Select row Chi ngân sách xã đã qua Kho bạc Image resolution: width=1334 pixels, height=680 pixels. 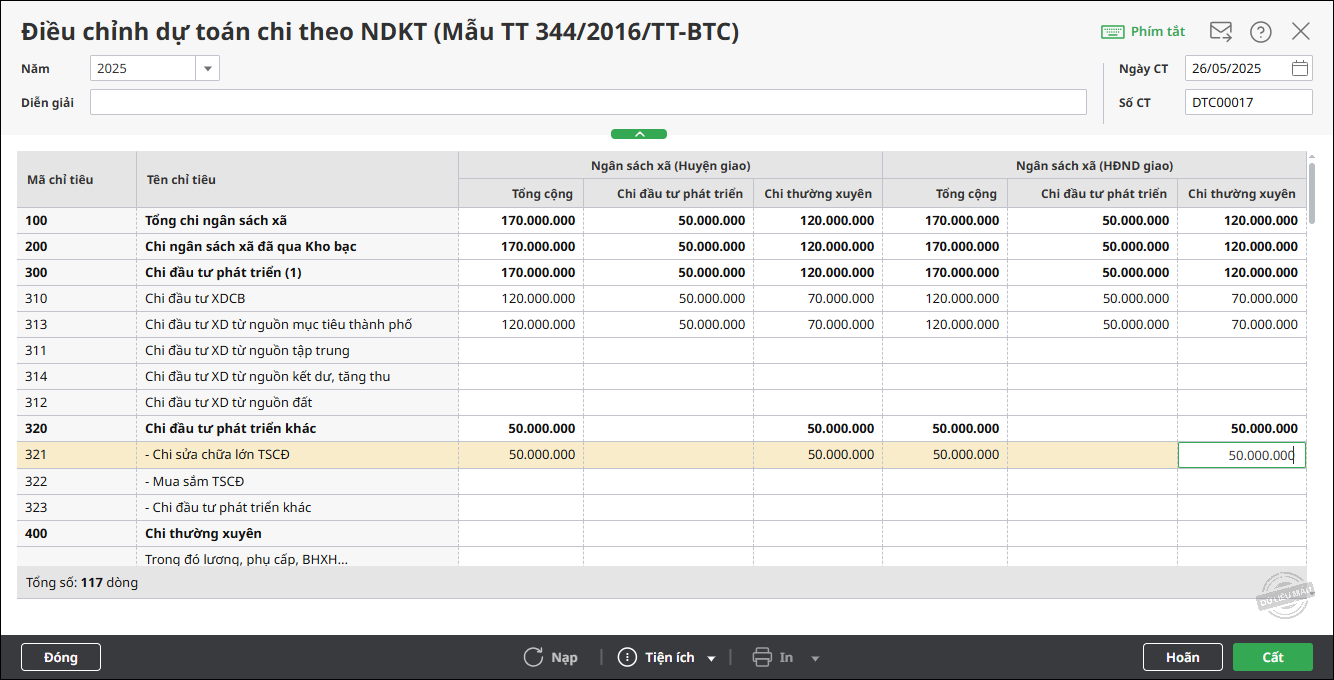pyautogui.click(x=661, y=247)
